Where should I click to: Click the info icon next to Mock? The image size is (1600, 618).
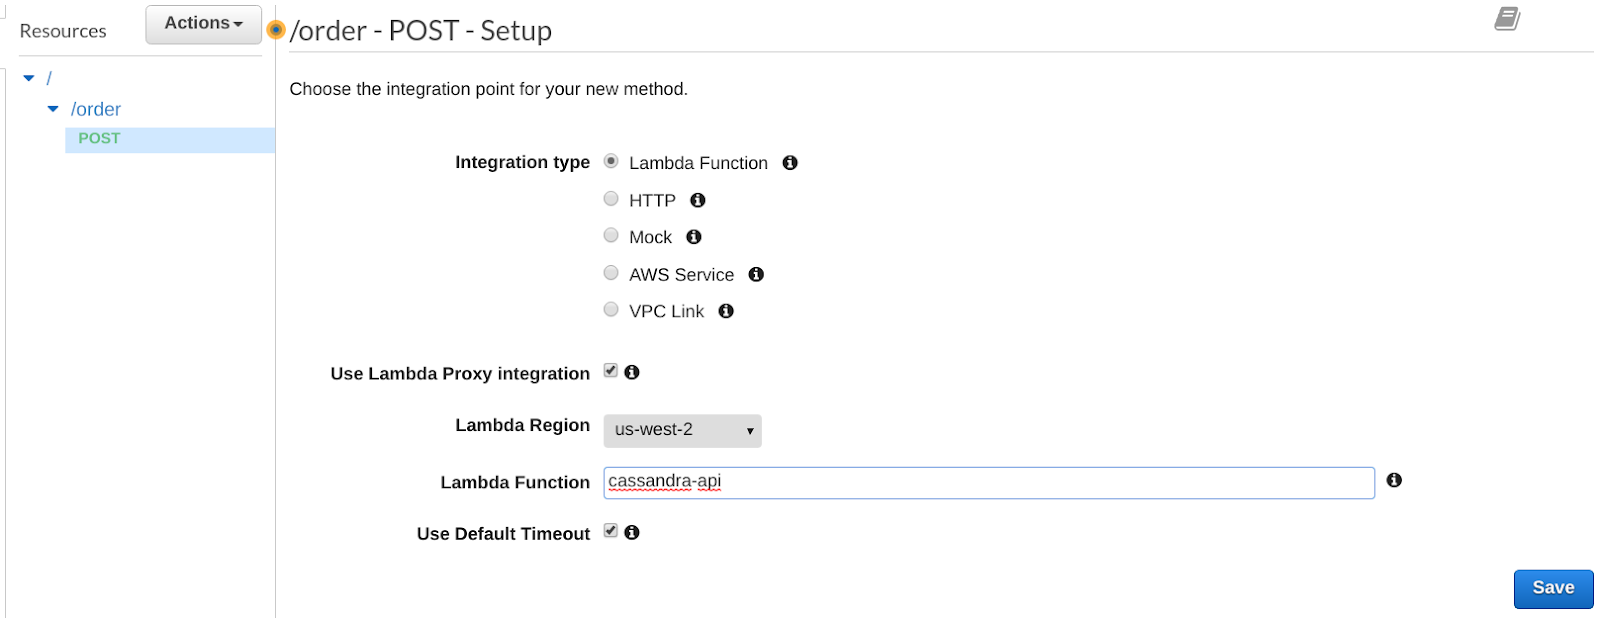tap(694, 237)
